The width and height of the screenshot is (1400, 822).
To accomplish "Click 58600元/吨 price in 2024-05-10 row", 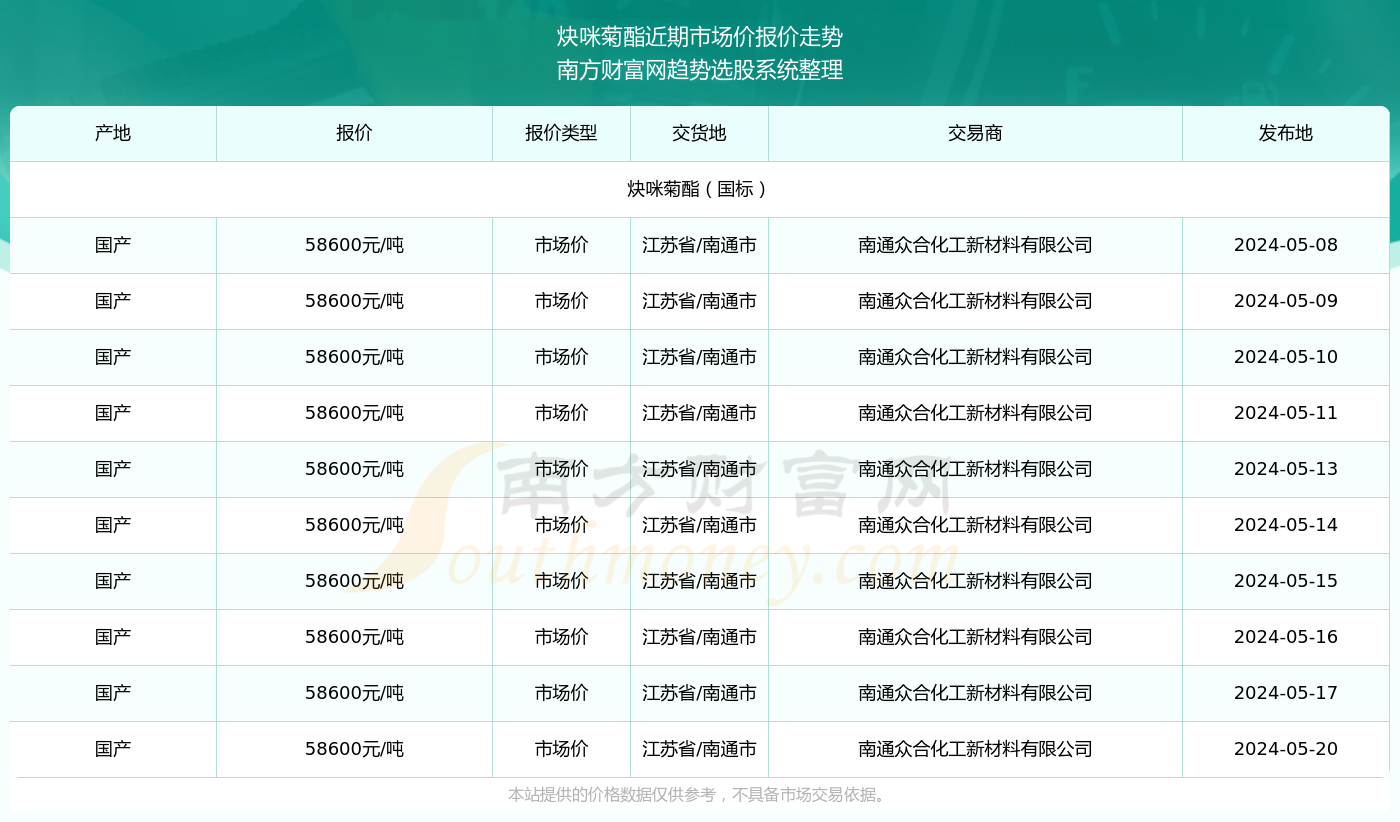I will [x=354, y=357].
